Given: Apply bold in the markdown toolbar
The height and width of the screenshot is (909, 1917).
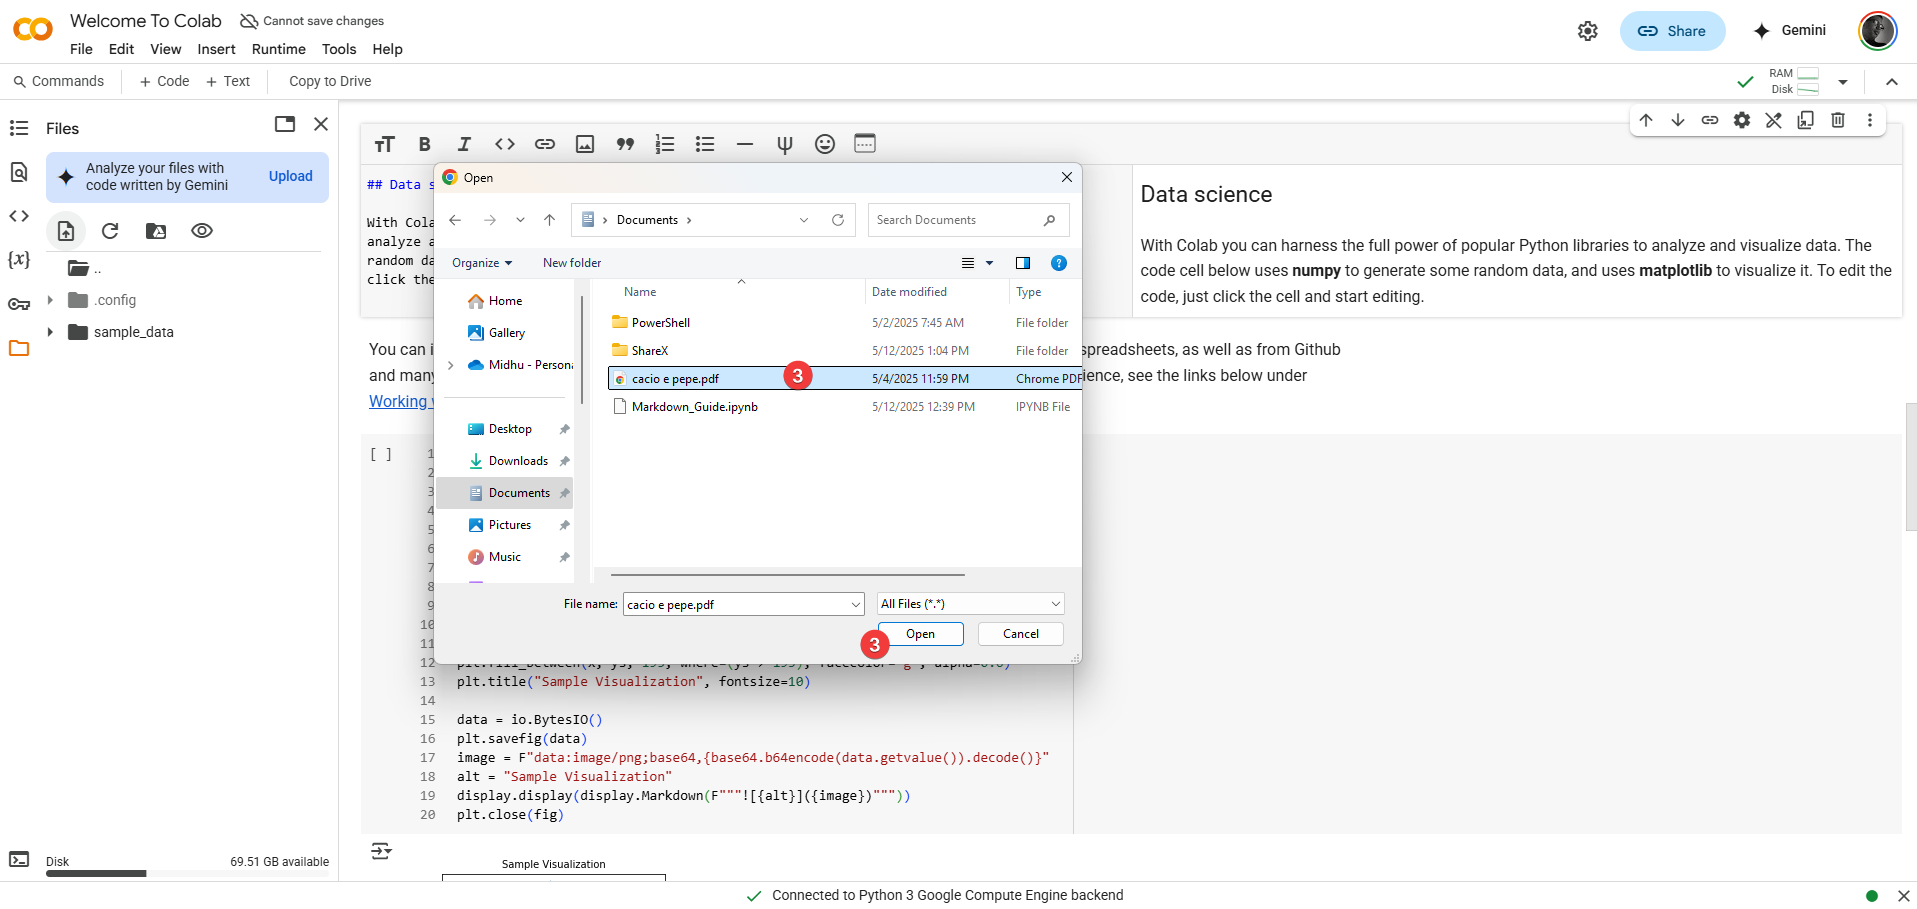Looking at the screenshot, I should (424, 144).
